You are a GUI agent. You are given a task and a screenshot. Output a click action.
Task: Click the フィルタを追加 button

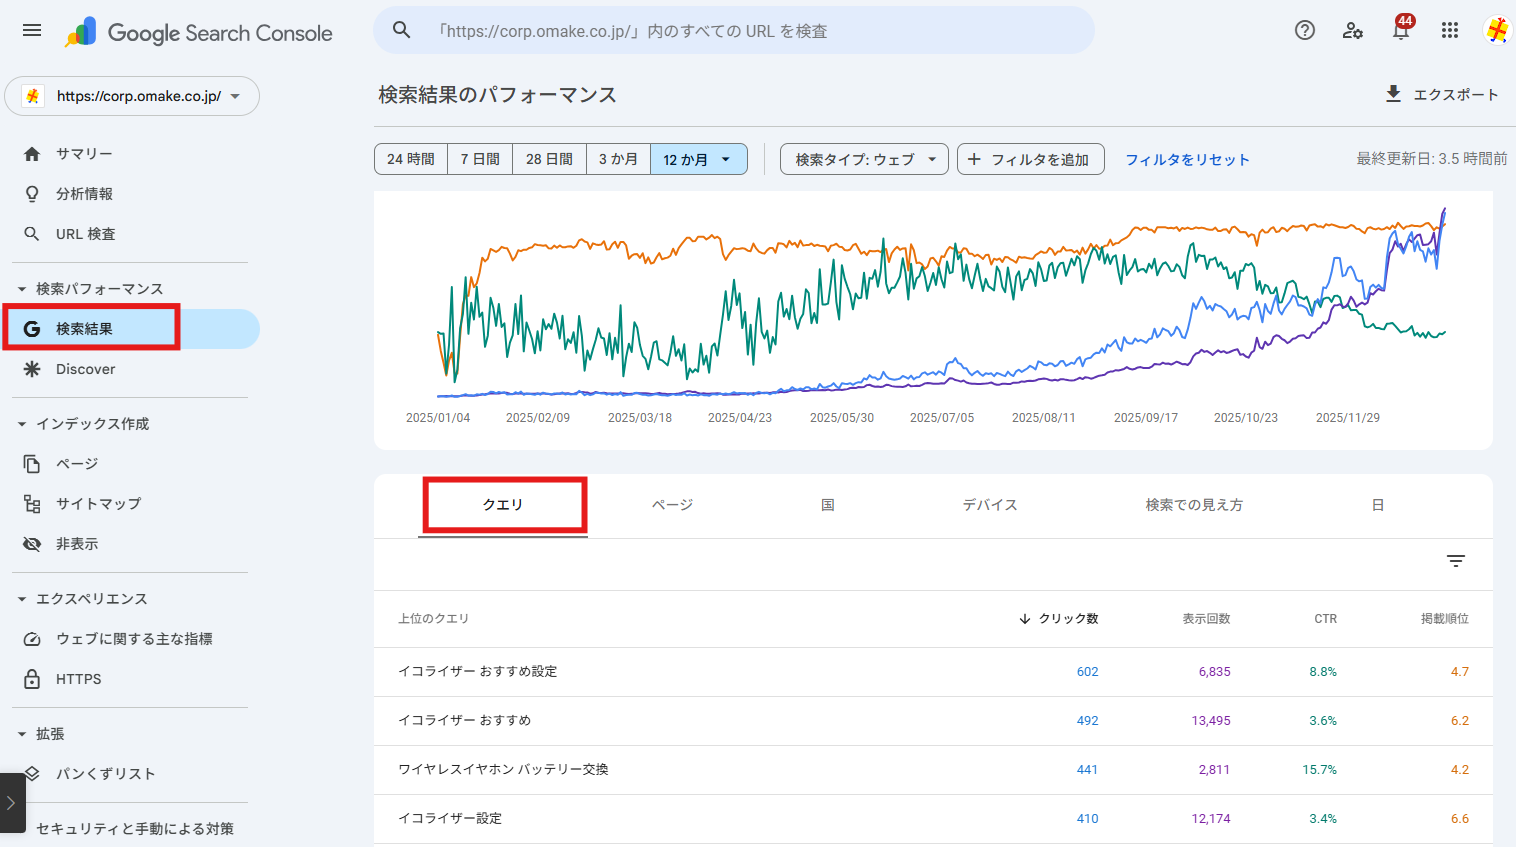[1030, 159]
